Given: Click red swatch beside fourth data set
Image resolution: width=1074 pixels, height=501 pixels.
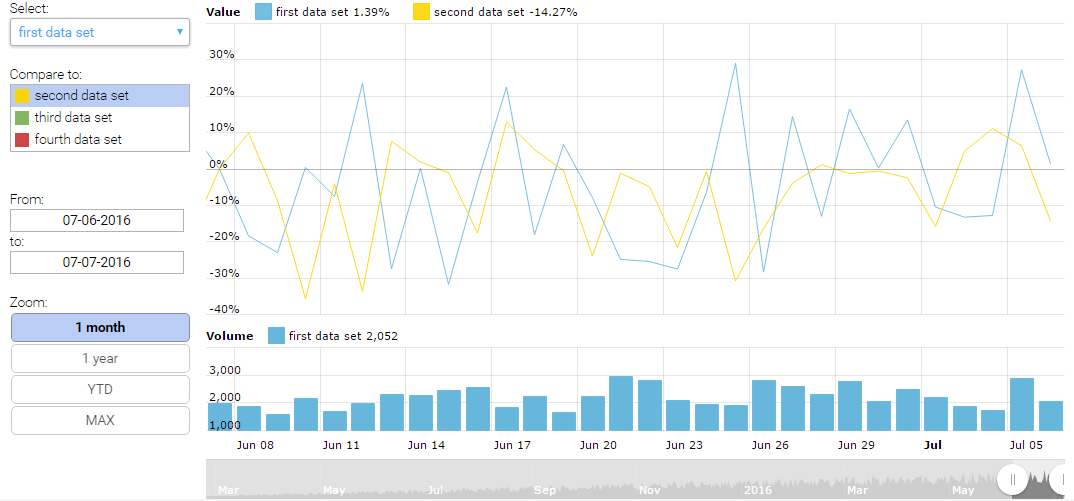Looking at the screenshot, I should (x=22, y=140).
